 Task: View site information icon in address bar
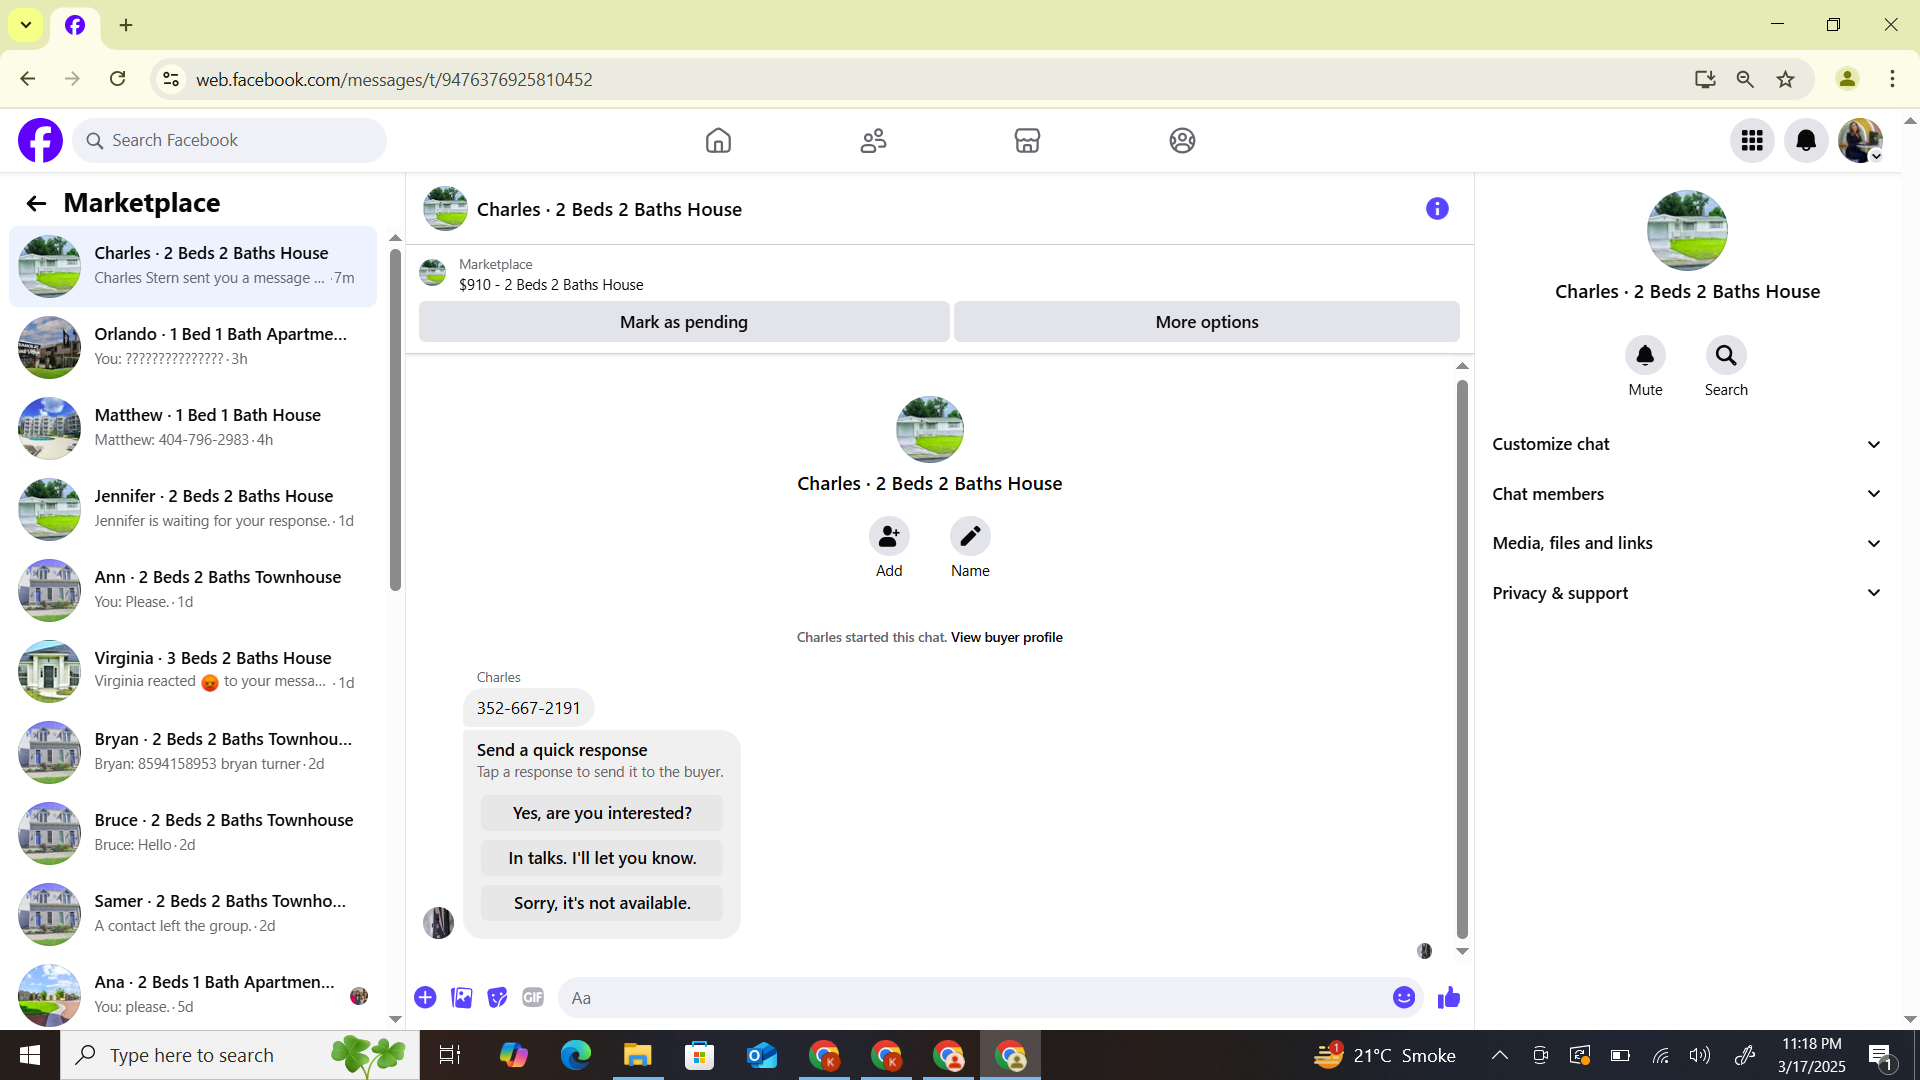click(171, 79)
